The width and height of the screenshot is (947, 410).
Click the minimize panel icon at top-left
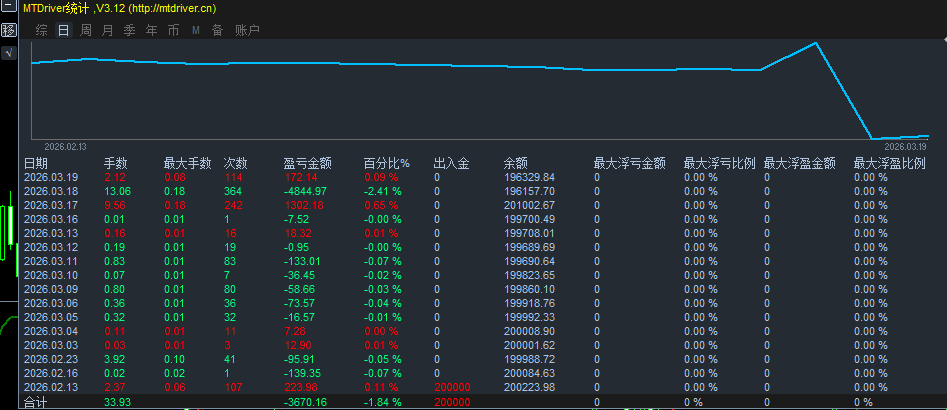pyautogui.click(x=7, y=8)
